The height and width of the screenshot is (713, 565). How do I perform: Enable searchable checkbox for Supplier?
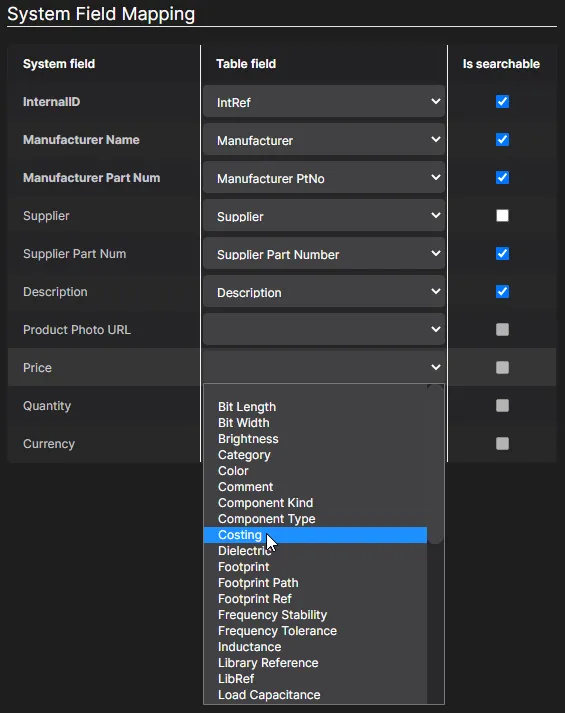click(x=502, y=216)
